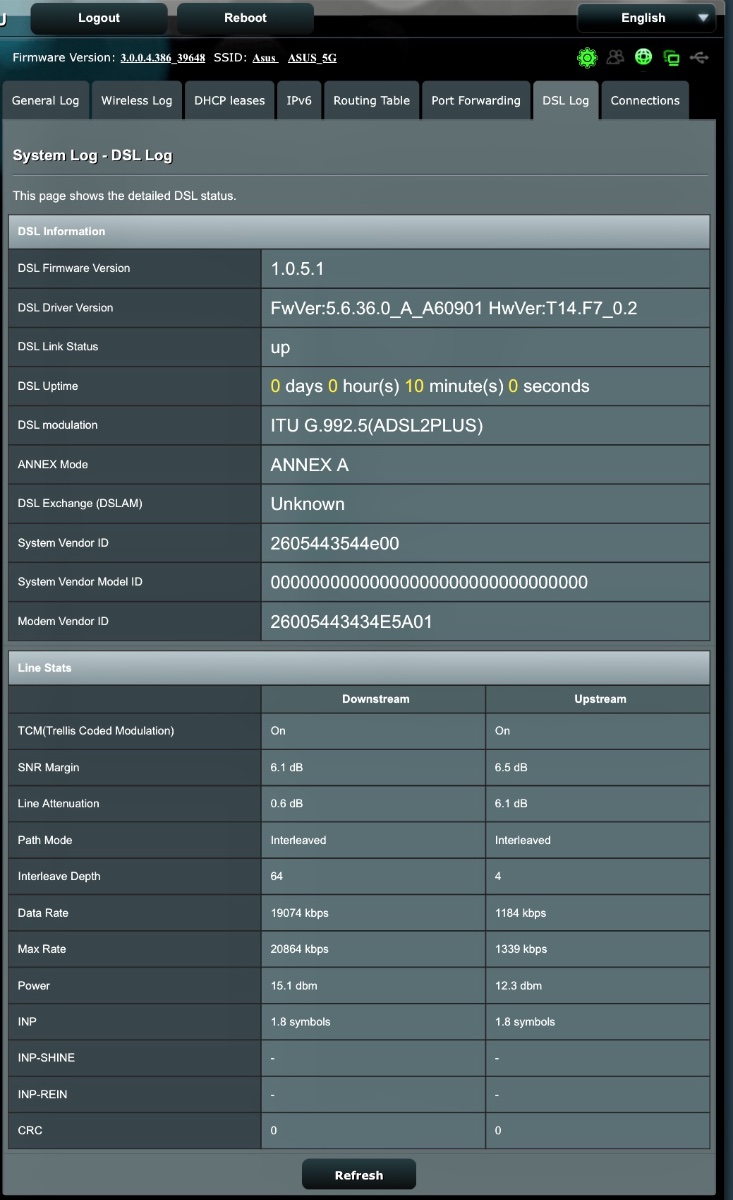
Task: Select the DSL Log tab
Action: (565, 101)
